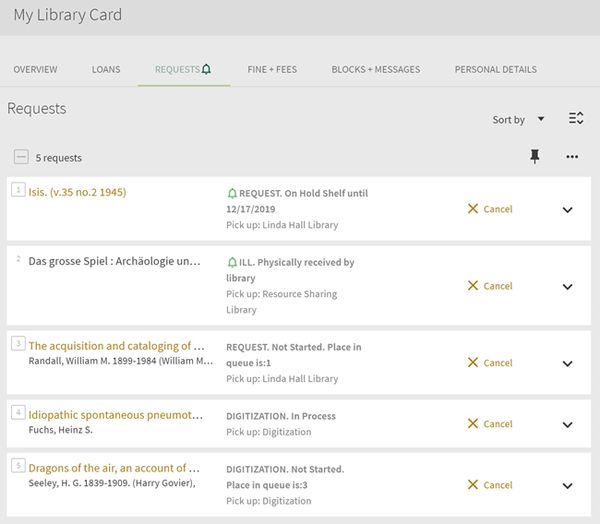The height and width of the screenshot is (524, 600).
Task: Click the sort order list icon
Action: (x=576, y=119)
